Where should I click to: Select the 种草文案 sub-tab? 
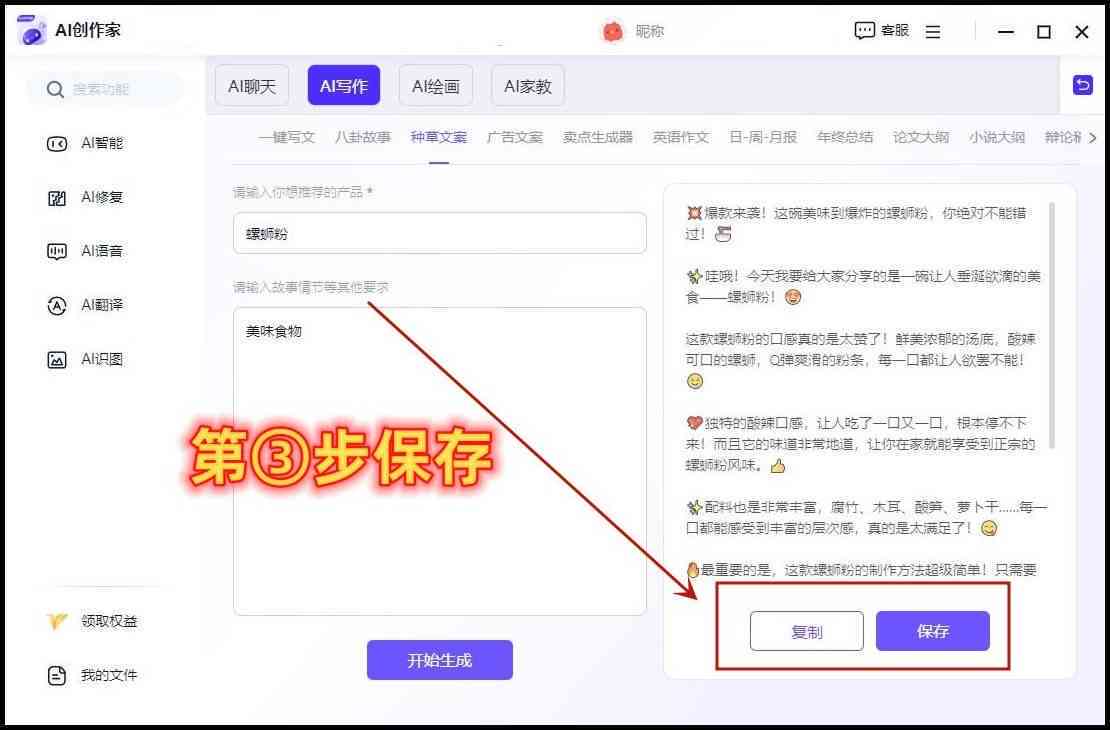tap(439, 137)
